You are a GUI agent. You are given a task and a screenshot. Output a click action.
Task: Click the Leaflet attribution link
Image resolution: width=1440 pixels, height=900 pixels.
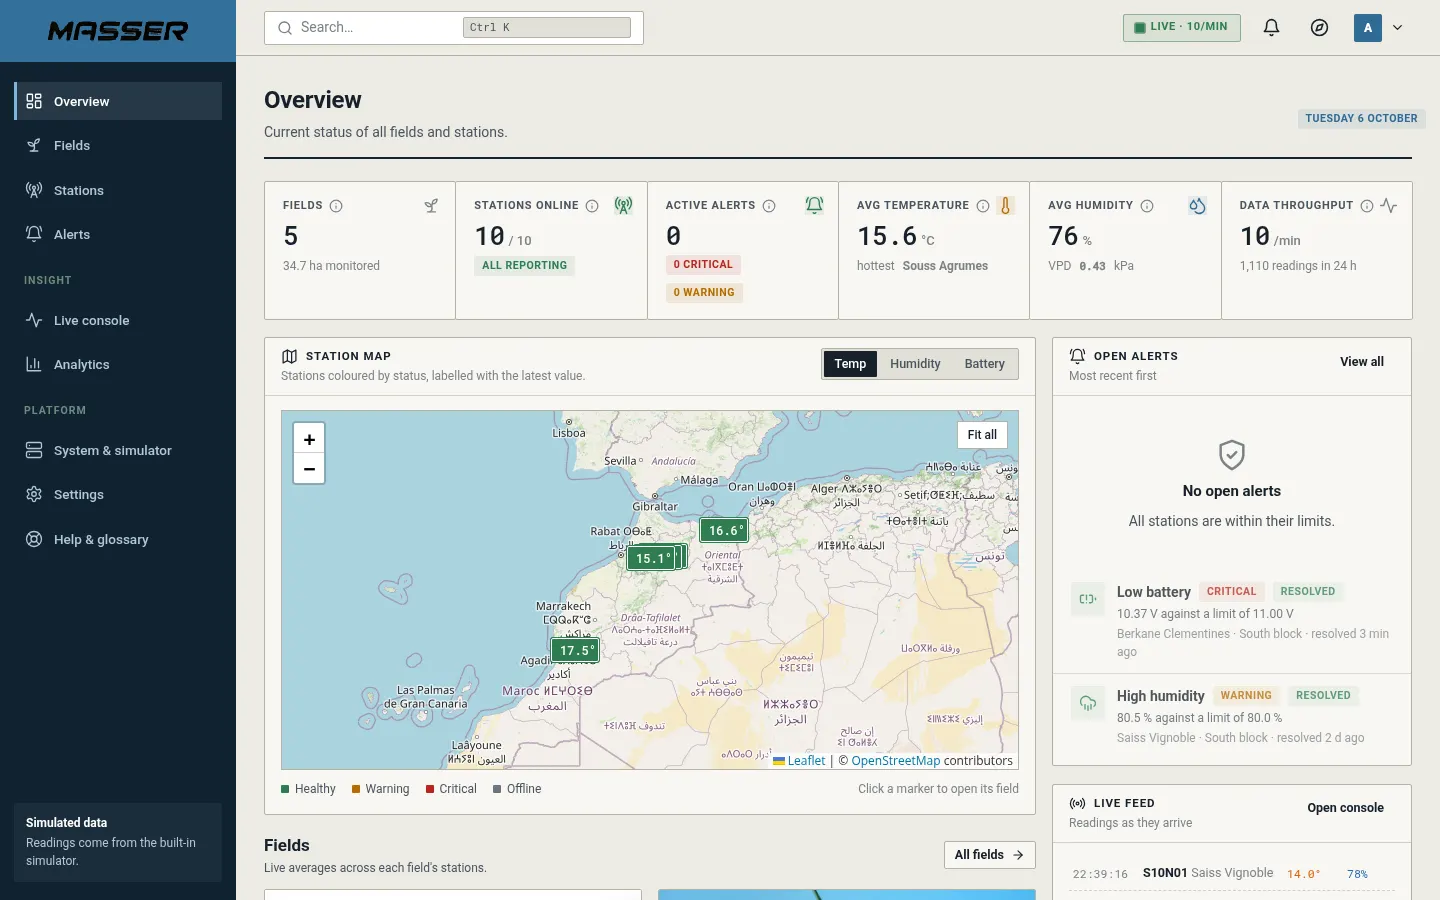point(799,761)
